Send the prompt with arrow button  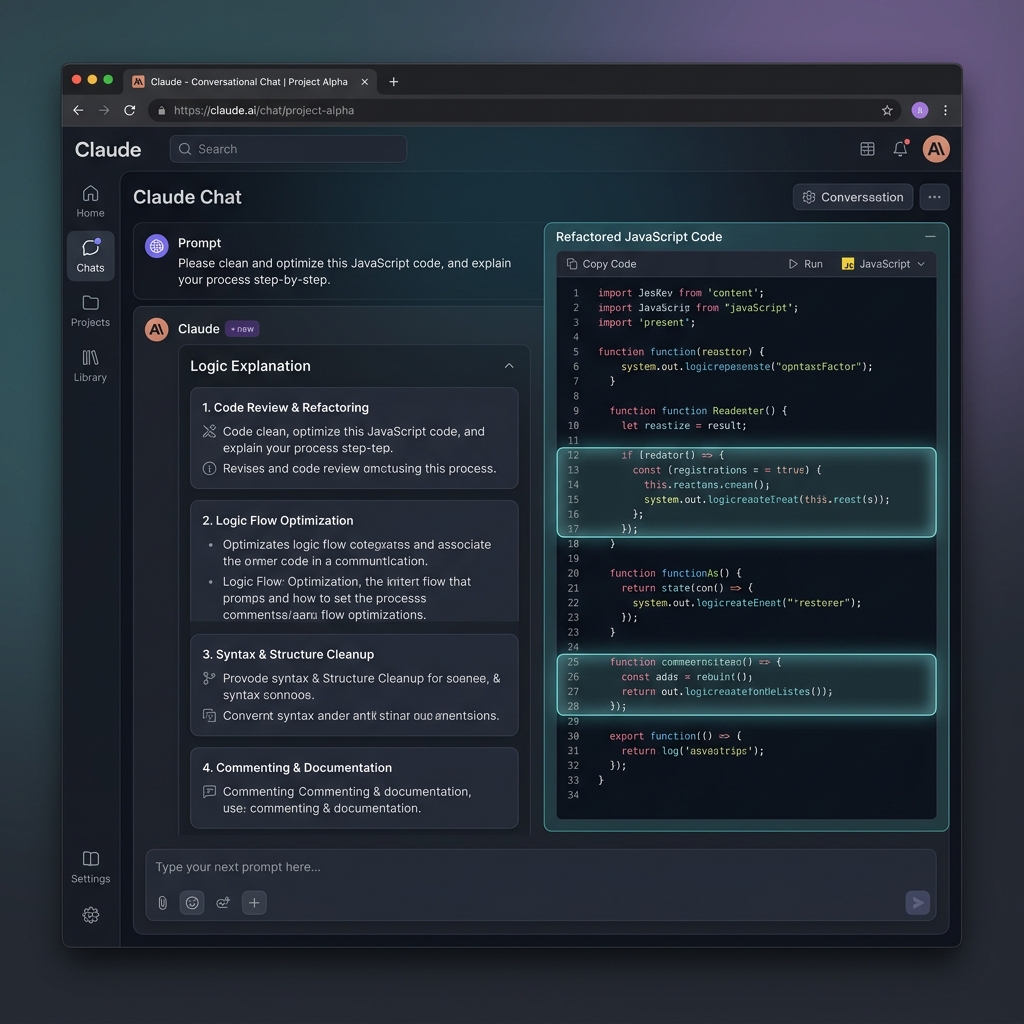918,903
